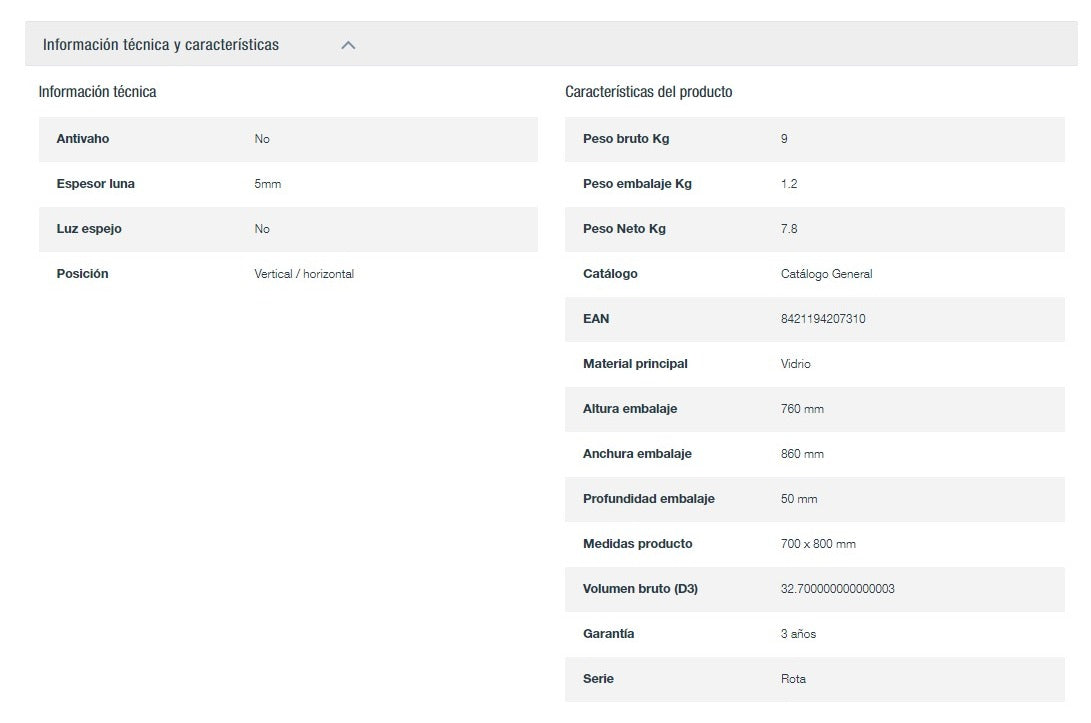Collapse the Información técnica y características section
1091x723 pixels.
coord(161,45)
